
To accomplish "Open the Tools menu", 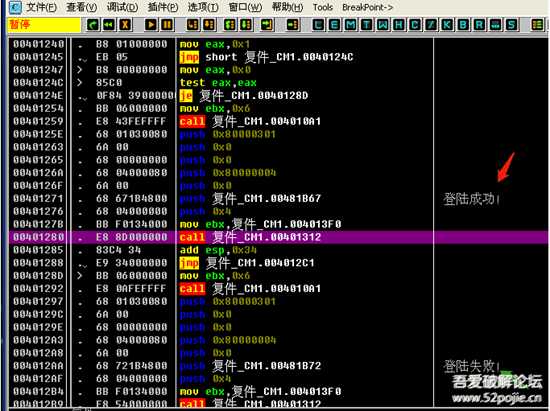I will click(x=323, y=7).
